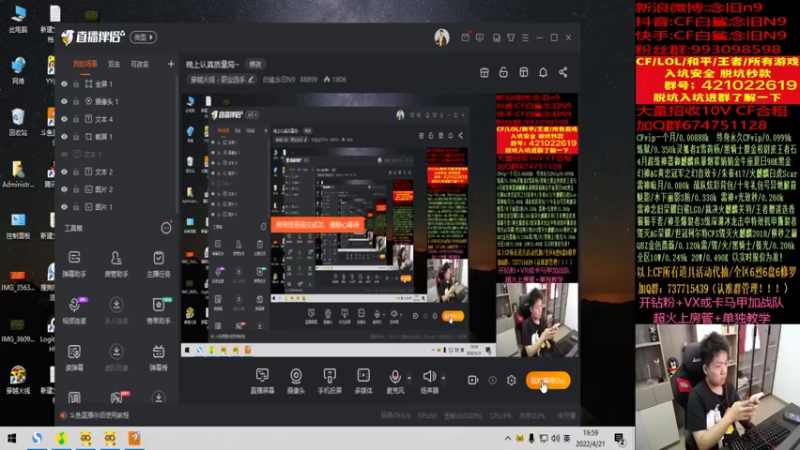
Task: Launch the 视频连麦 tool
Action: tap(74, 310)
